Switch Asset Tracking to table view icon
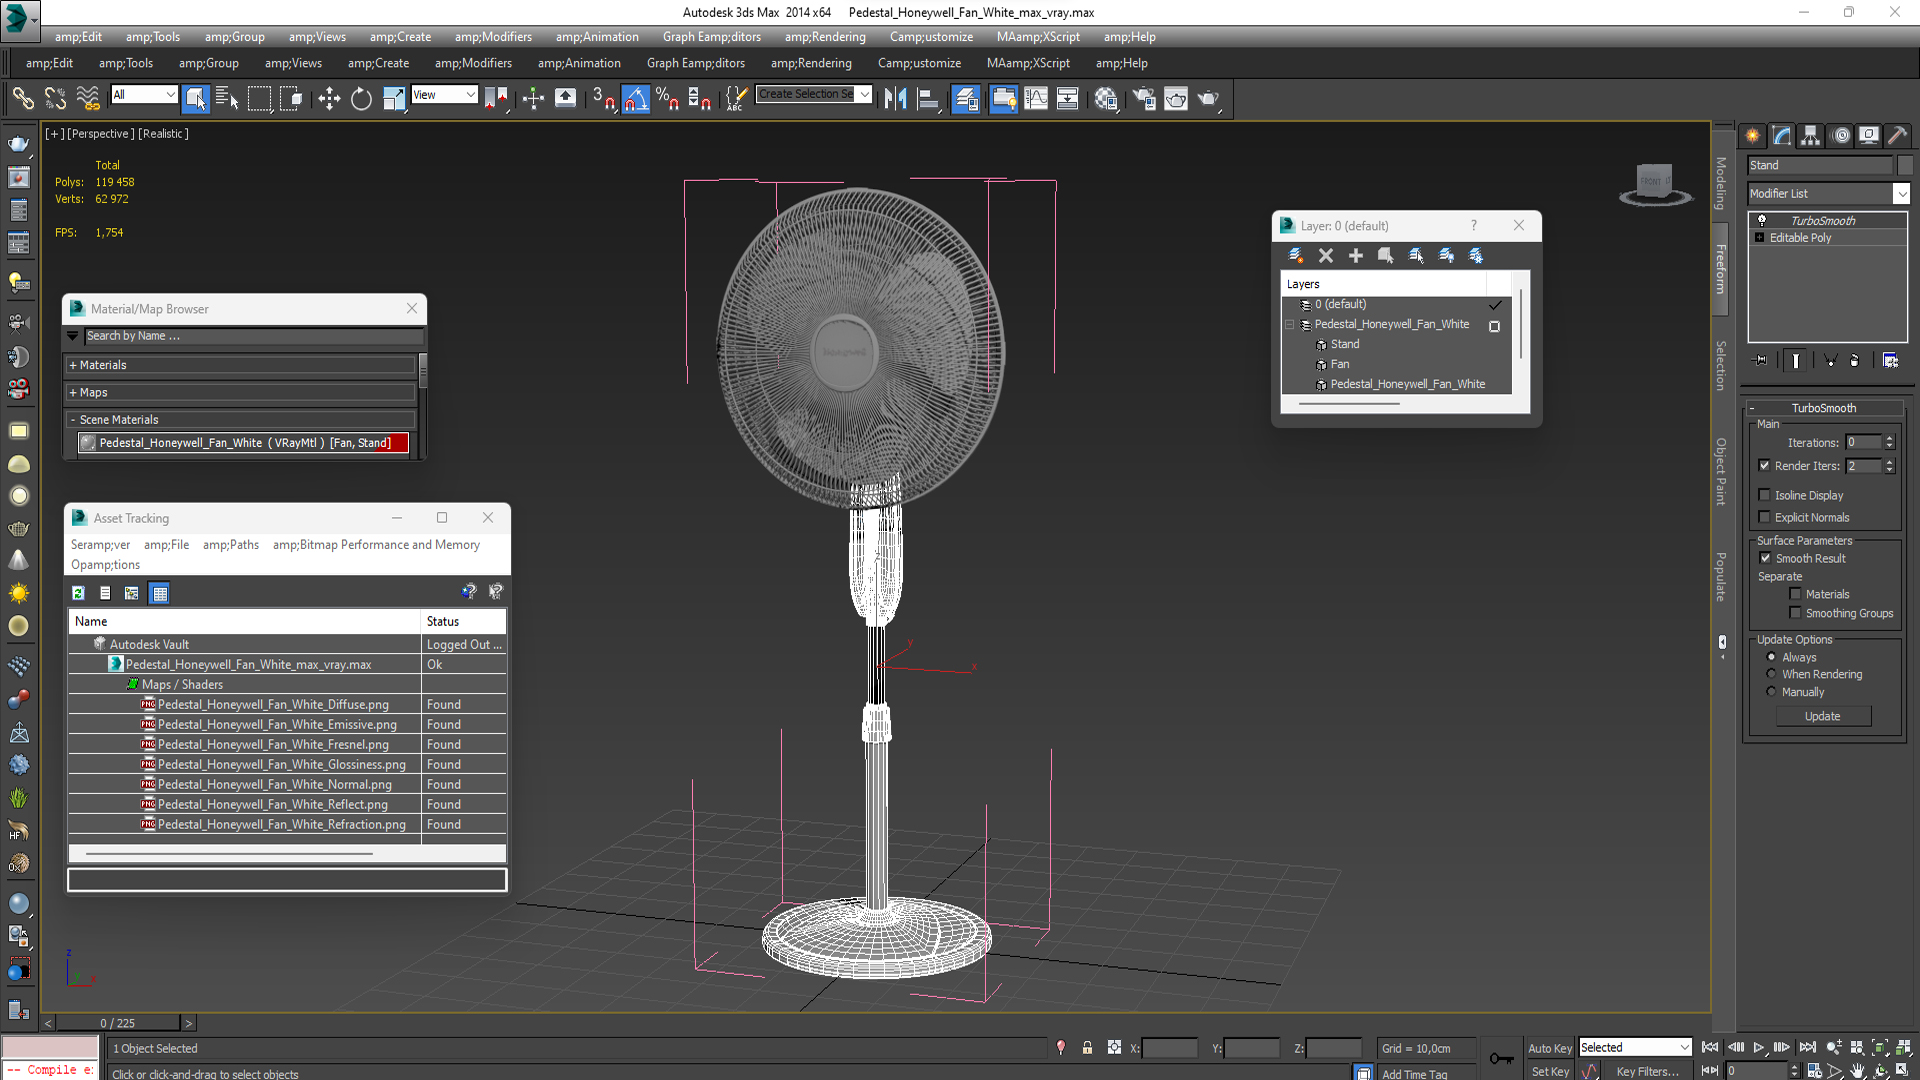Screen dimensions: 1920x1080 click(x=160, y=593)
